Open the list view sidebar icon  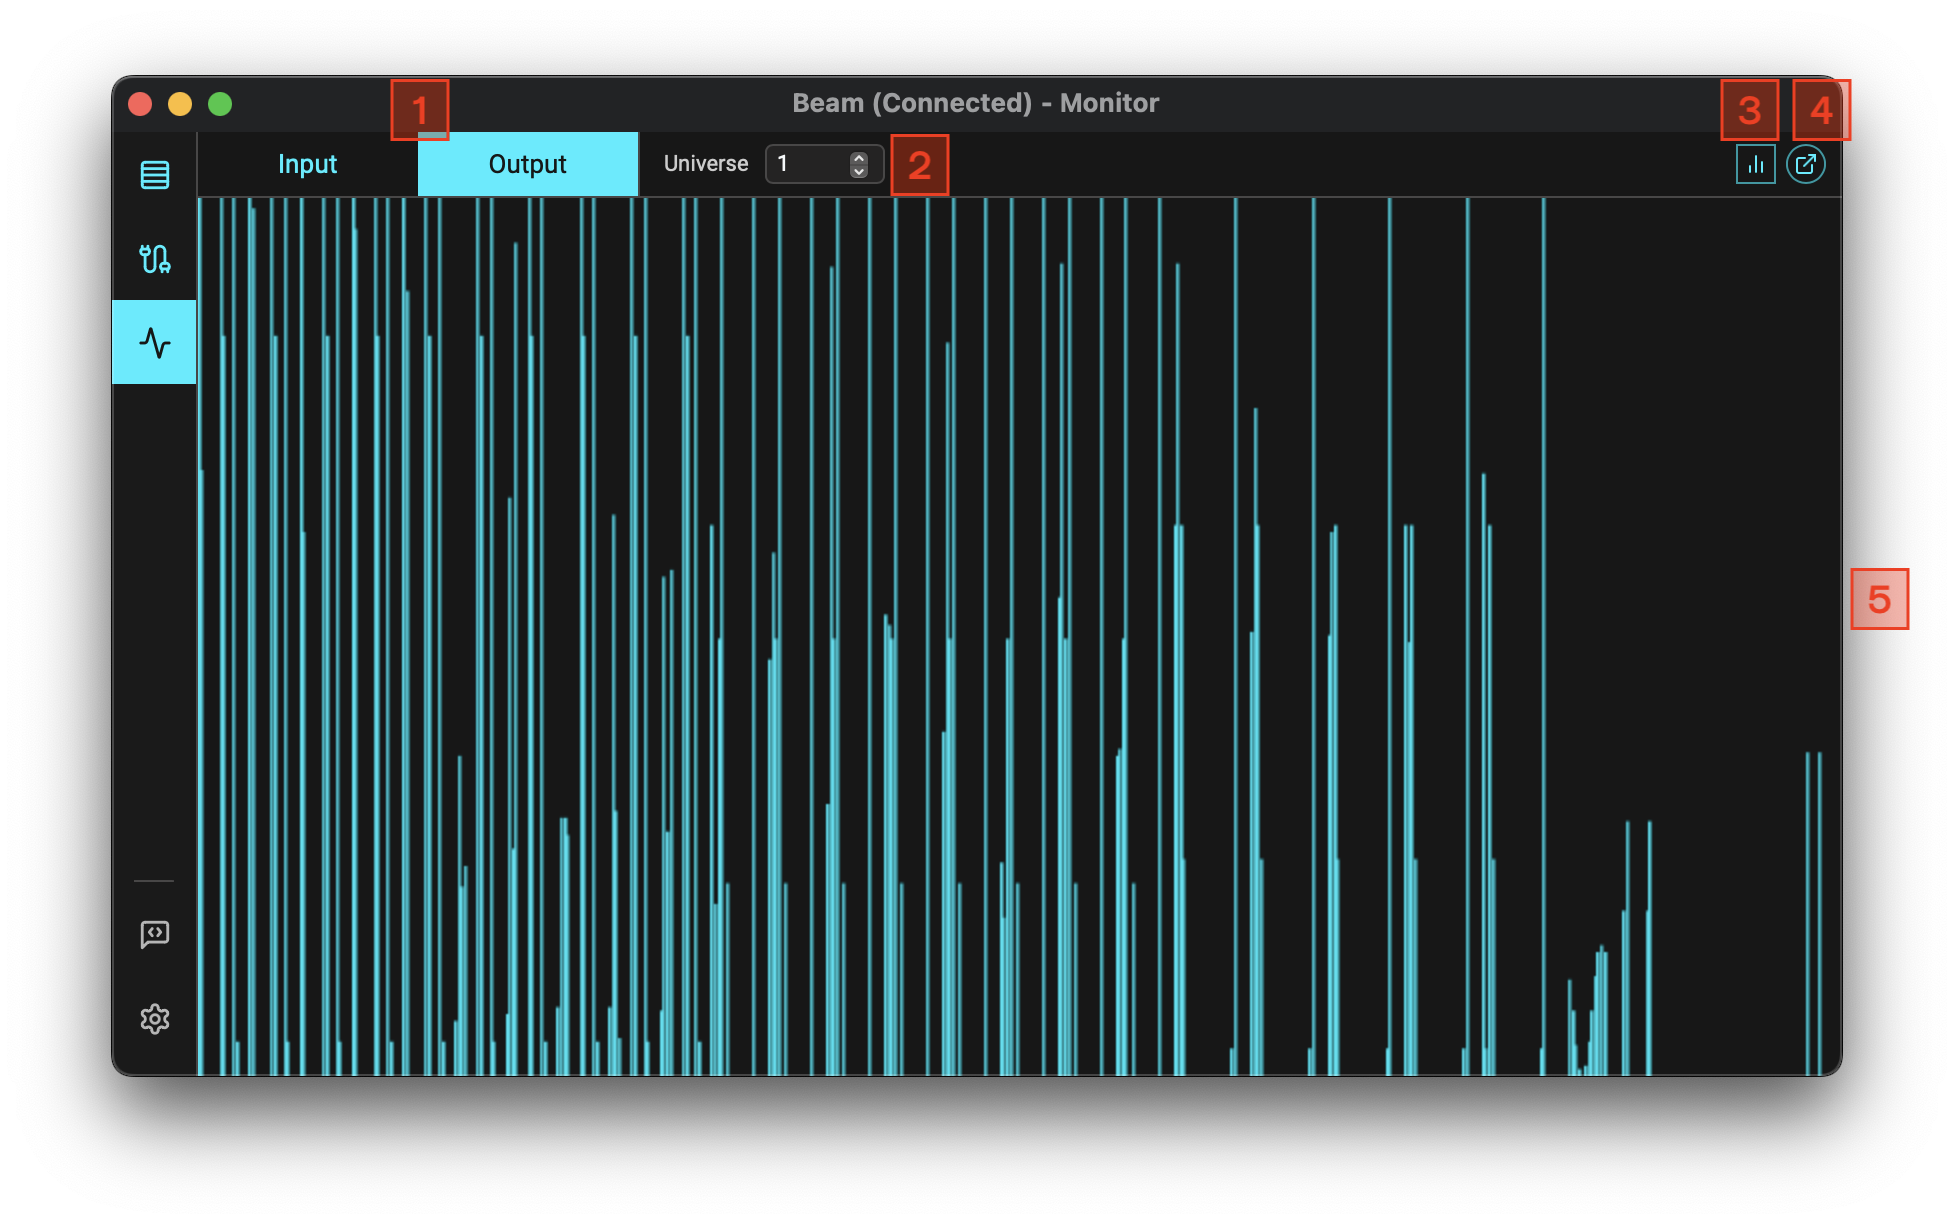(x=154, y=175)
